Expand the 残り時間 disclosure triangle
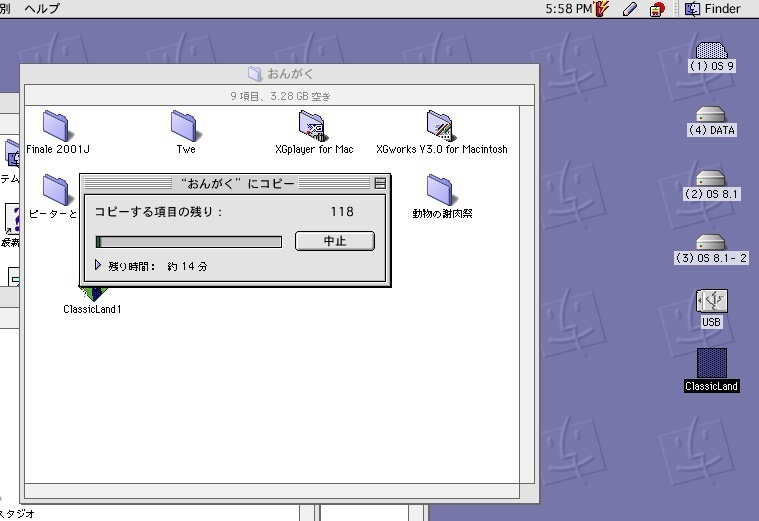 point(98,265)
